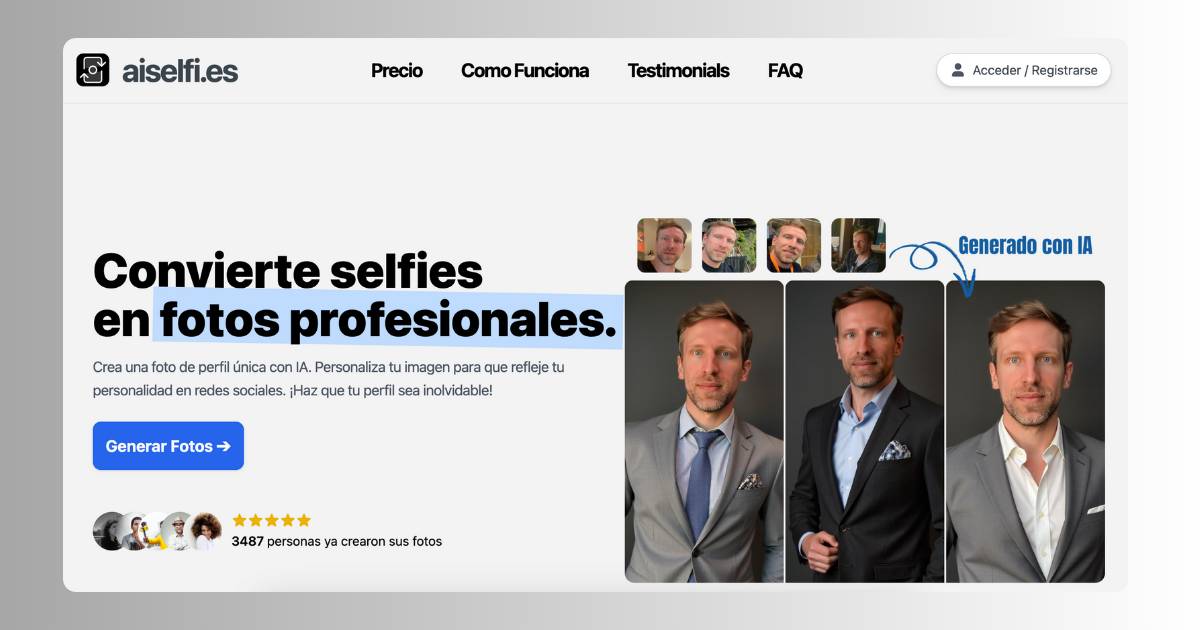The image size is (1200, 630).
Task: Go to Como Funciona section
Action: [x=525, y=70]
